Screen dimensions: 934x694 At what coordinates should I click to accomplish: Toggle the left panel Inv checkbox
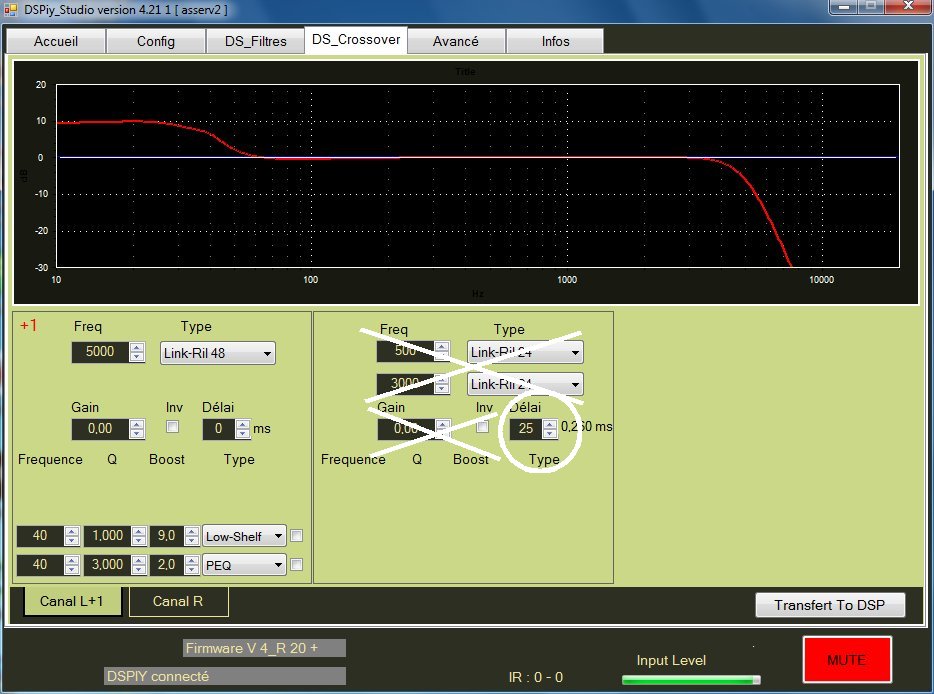tap(172, 427)
